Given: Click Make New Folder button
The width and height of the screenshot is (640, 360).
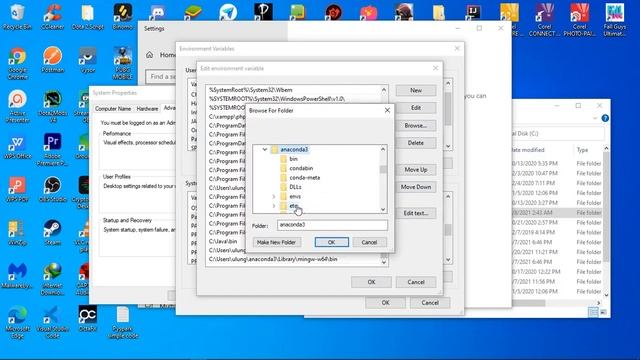Looking at the screenshot, I should 276,242.
